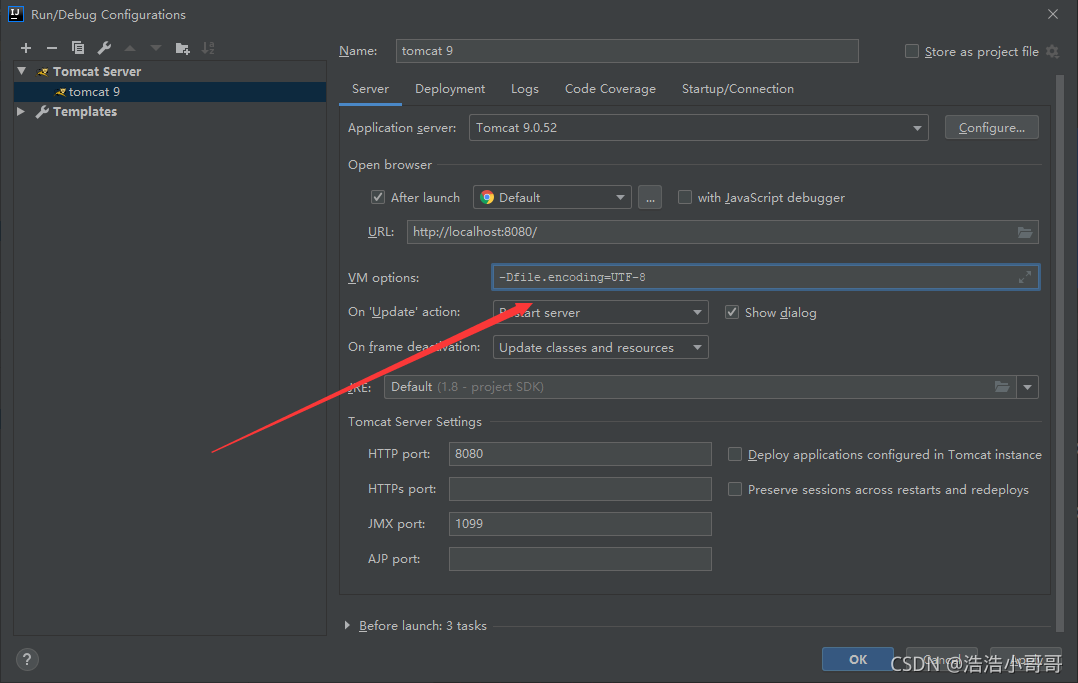
Task: Click the IntelliJ IDEA logo in title bar
Action: click(15, 14)
